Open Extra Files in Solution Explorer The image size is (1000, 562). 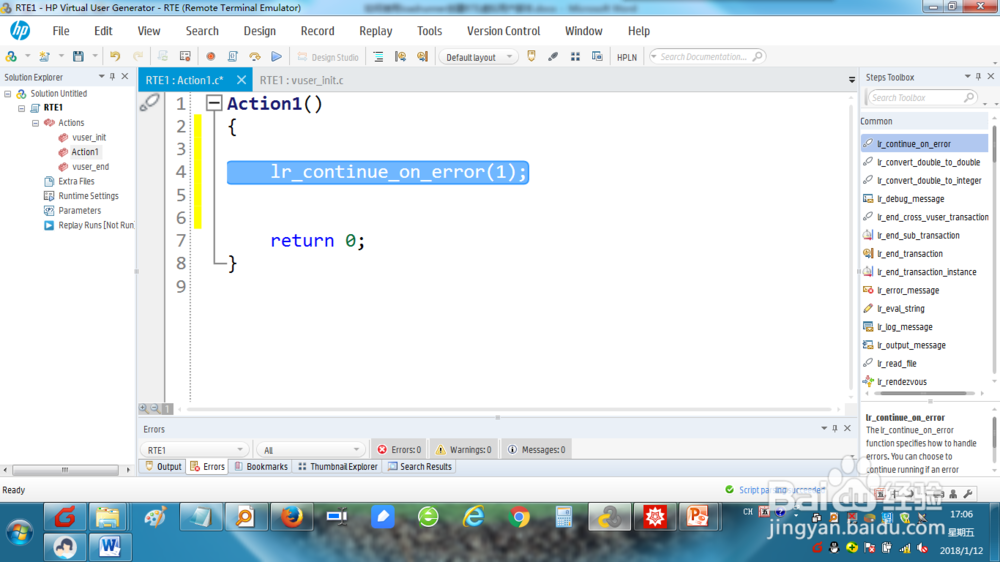coord(76,181)
